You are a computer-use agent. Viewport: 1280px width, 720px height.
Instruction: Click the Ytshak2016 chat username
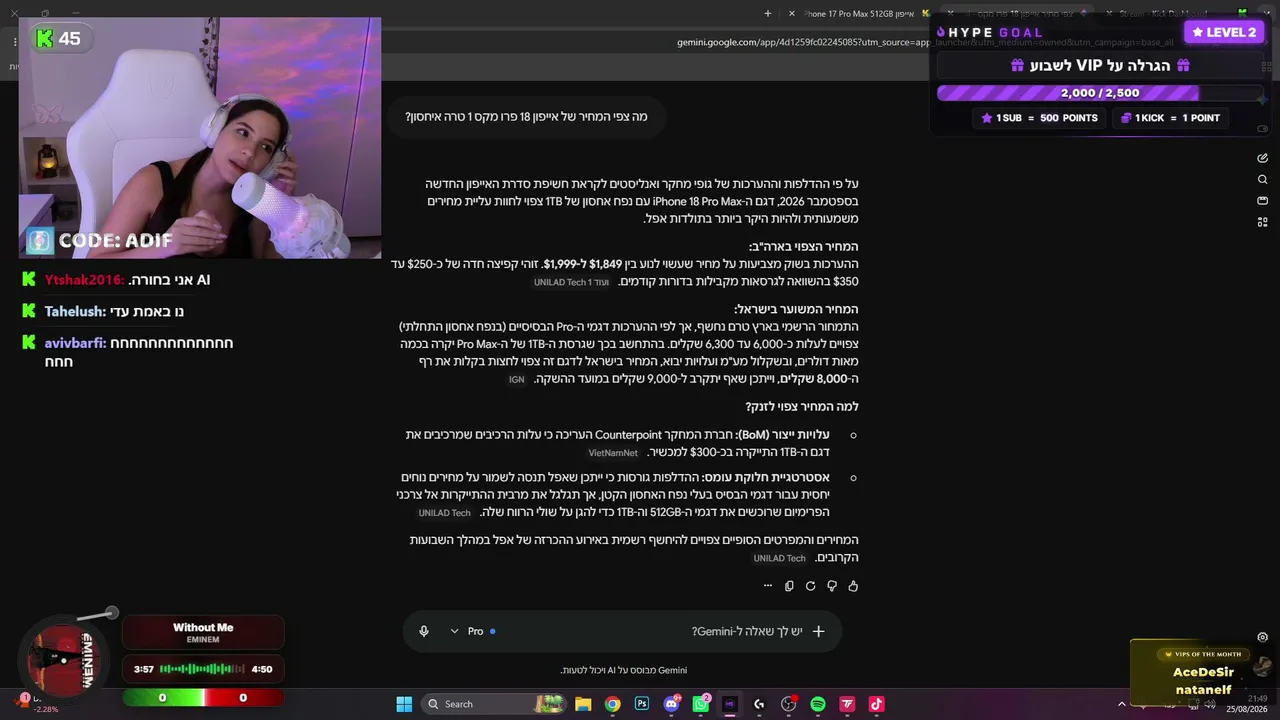[84, 280]
